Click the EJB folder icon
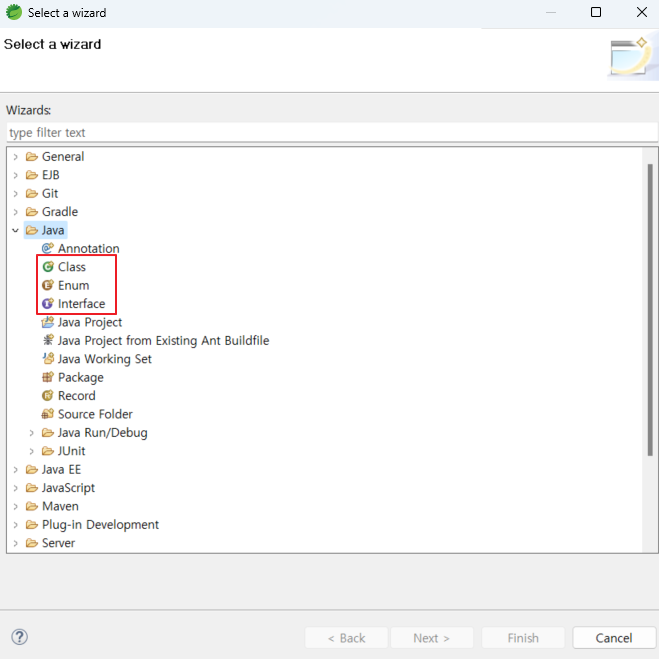Screen dimensions: 659x659 tap(32, 175)
